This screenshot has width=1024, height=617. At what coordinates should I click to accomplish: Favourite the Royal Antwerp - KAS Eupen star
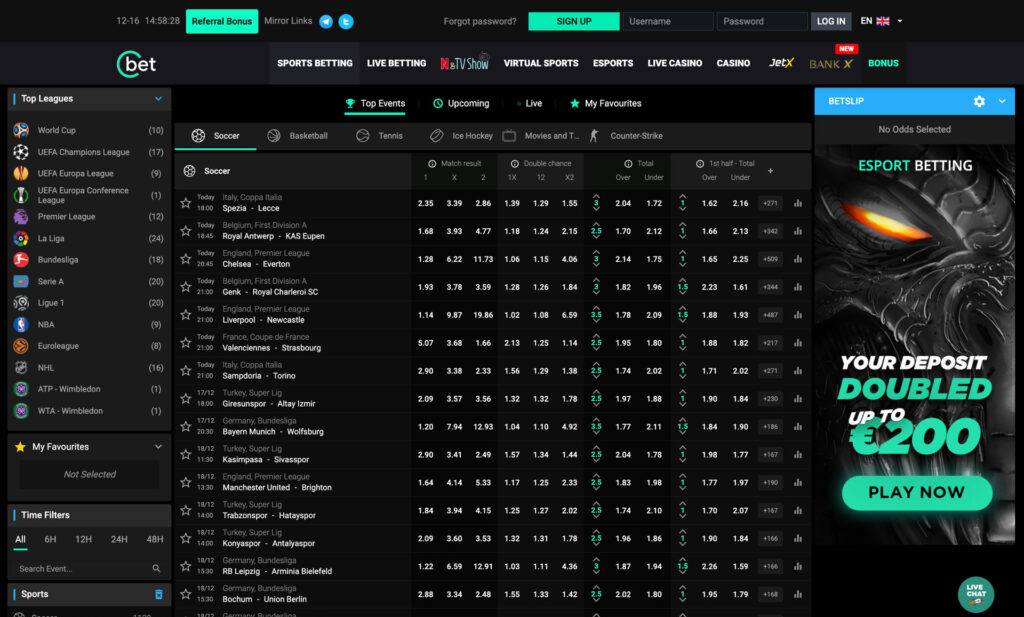coord(185,231)
